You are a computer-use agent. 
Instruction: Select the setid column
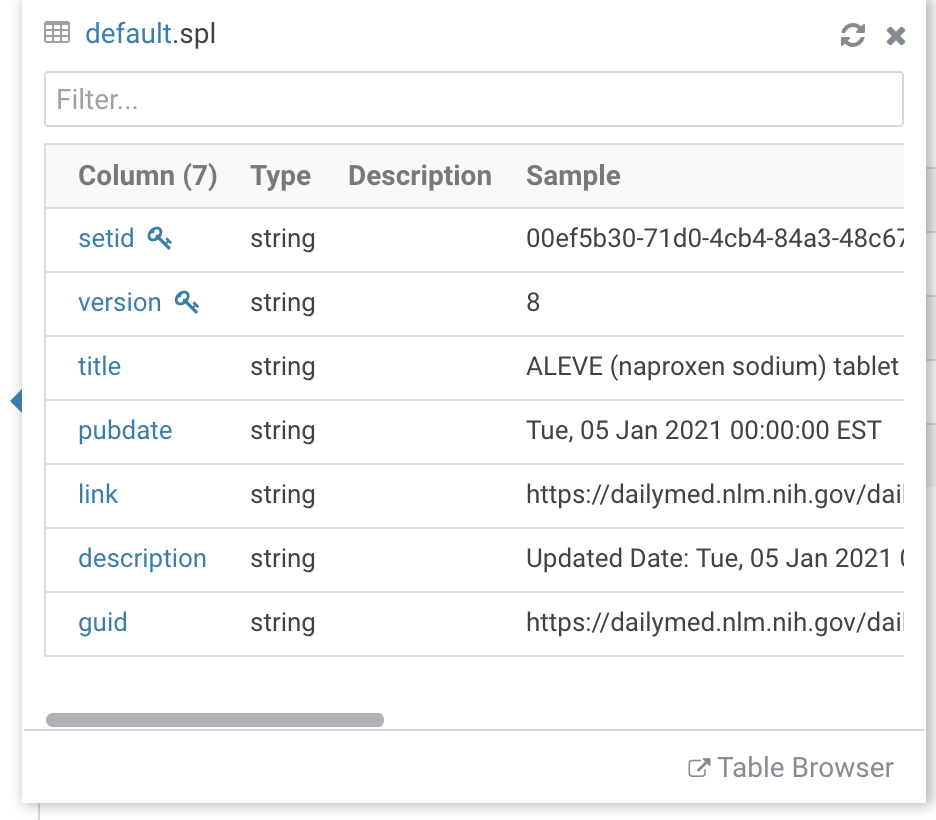(105, 238)
